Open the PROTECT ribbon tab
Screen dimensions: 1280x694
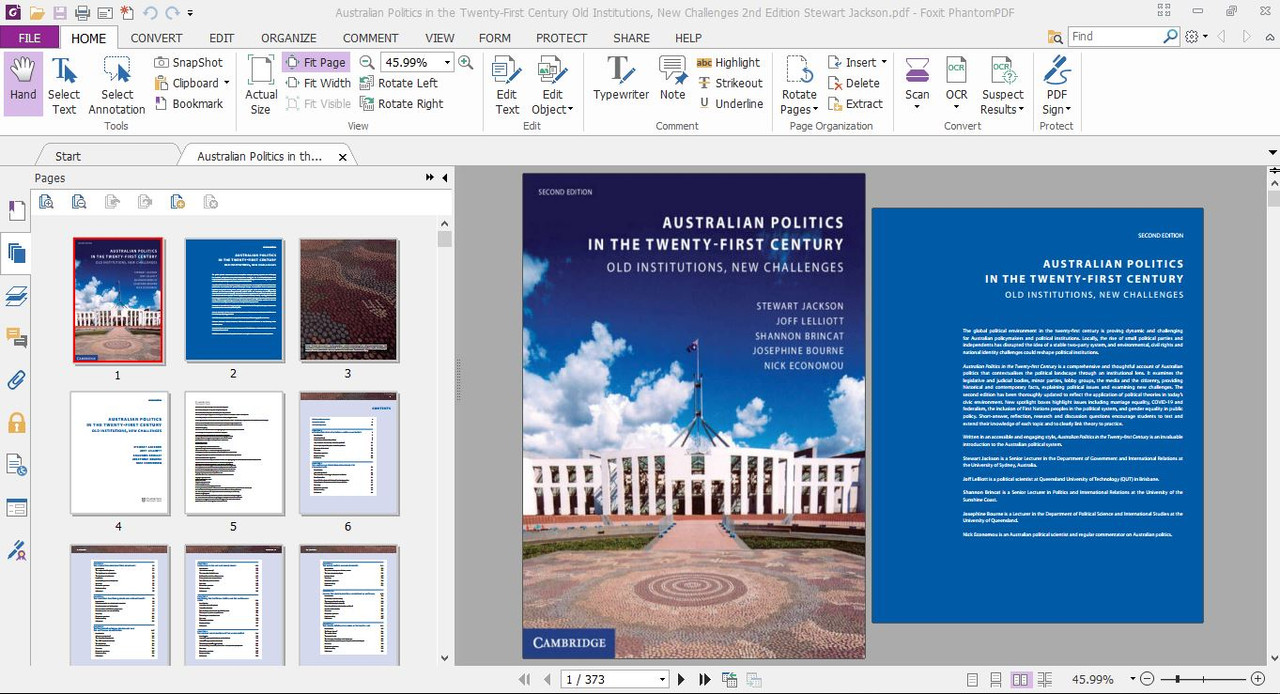561,38
